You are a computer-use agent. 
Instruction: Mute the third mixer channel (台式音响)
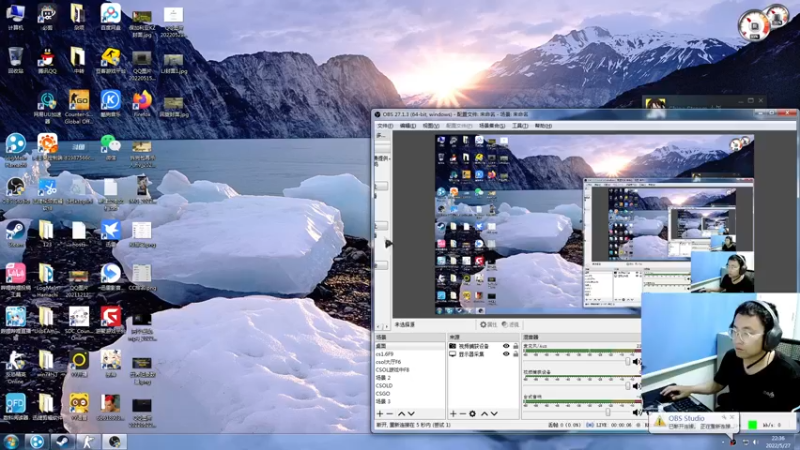point(636,412)
